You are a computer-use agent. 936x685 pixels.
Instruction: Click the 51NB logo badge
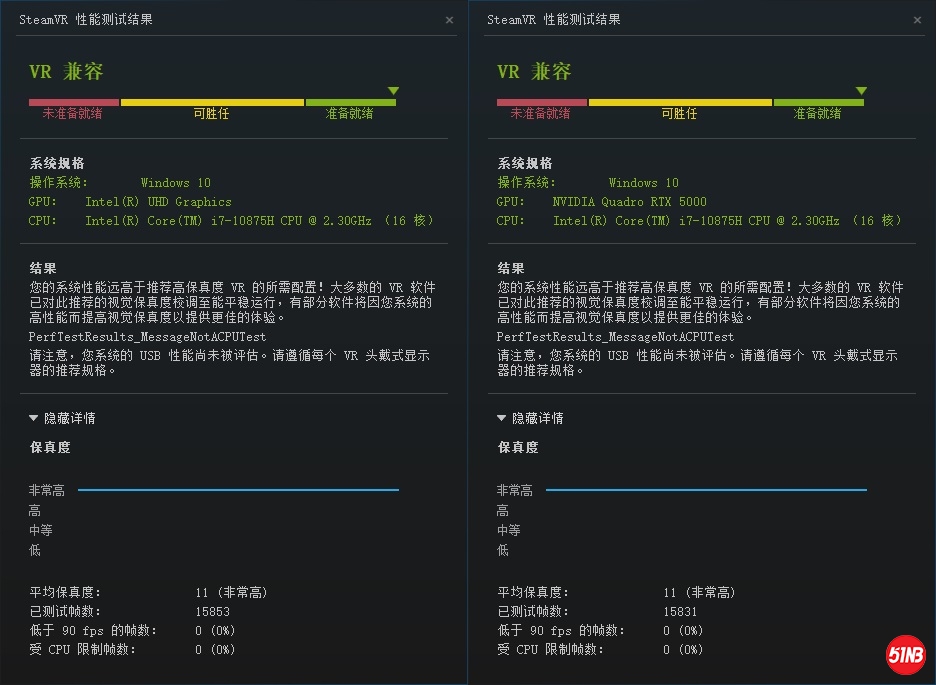(x=906, y=656)
